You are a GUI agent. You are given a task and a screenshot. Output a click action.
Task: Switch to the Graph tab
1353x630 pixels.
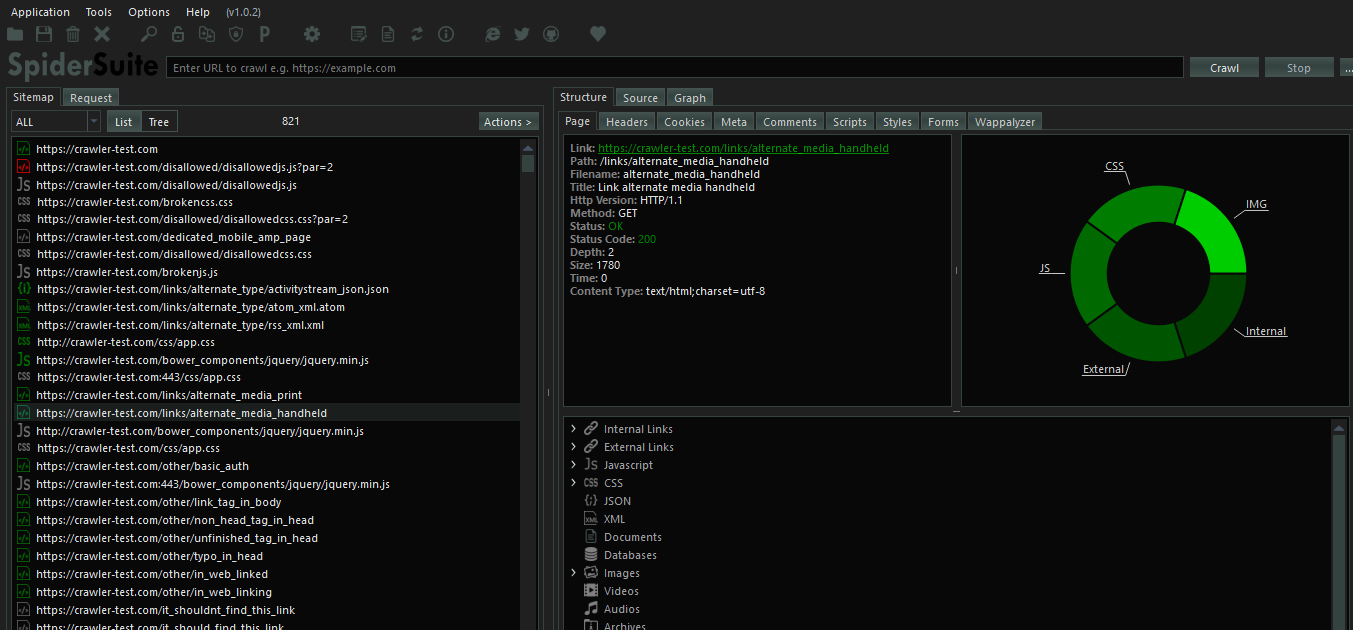[690, 98]
